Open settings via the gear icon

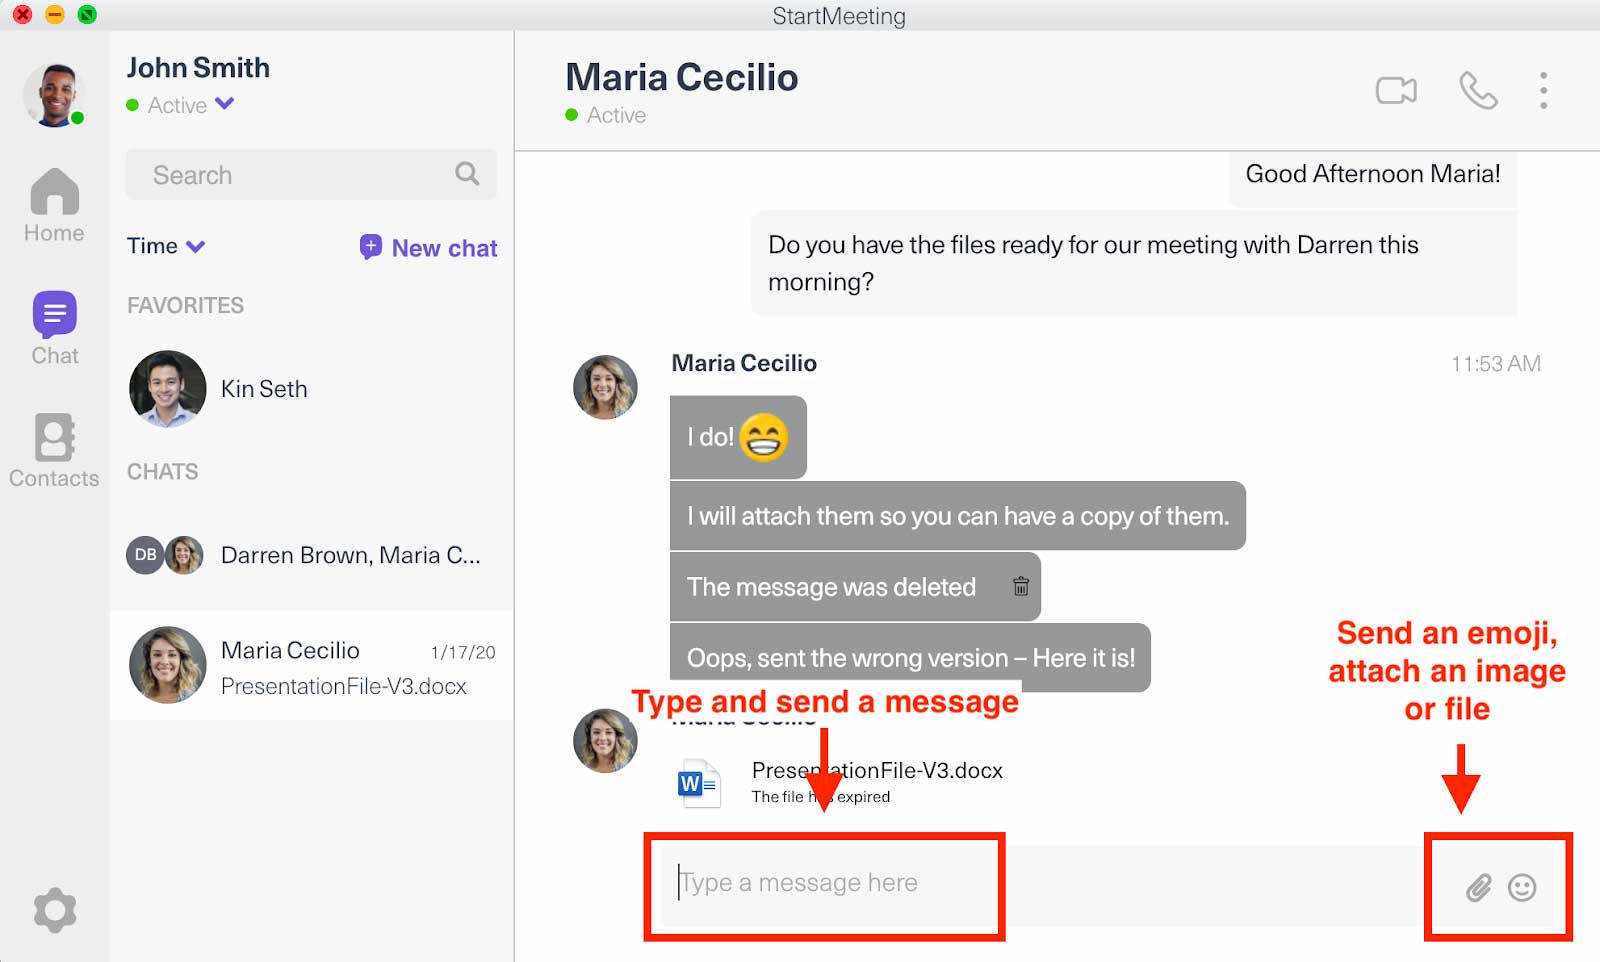coord(54,910)
